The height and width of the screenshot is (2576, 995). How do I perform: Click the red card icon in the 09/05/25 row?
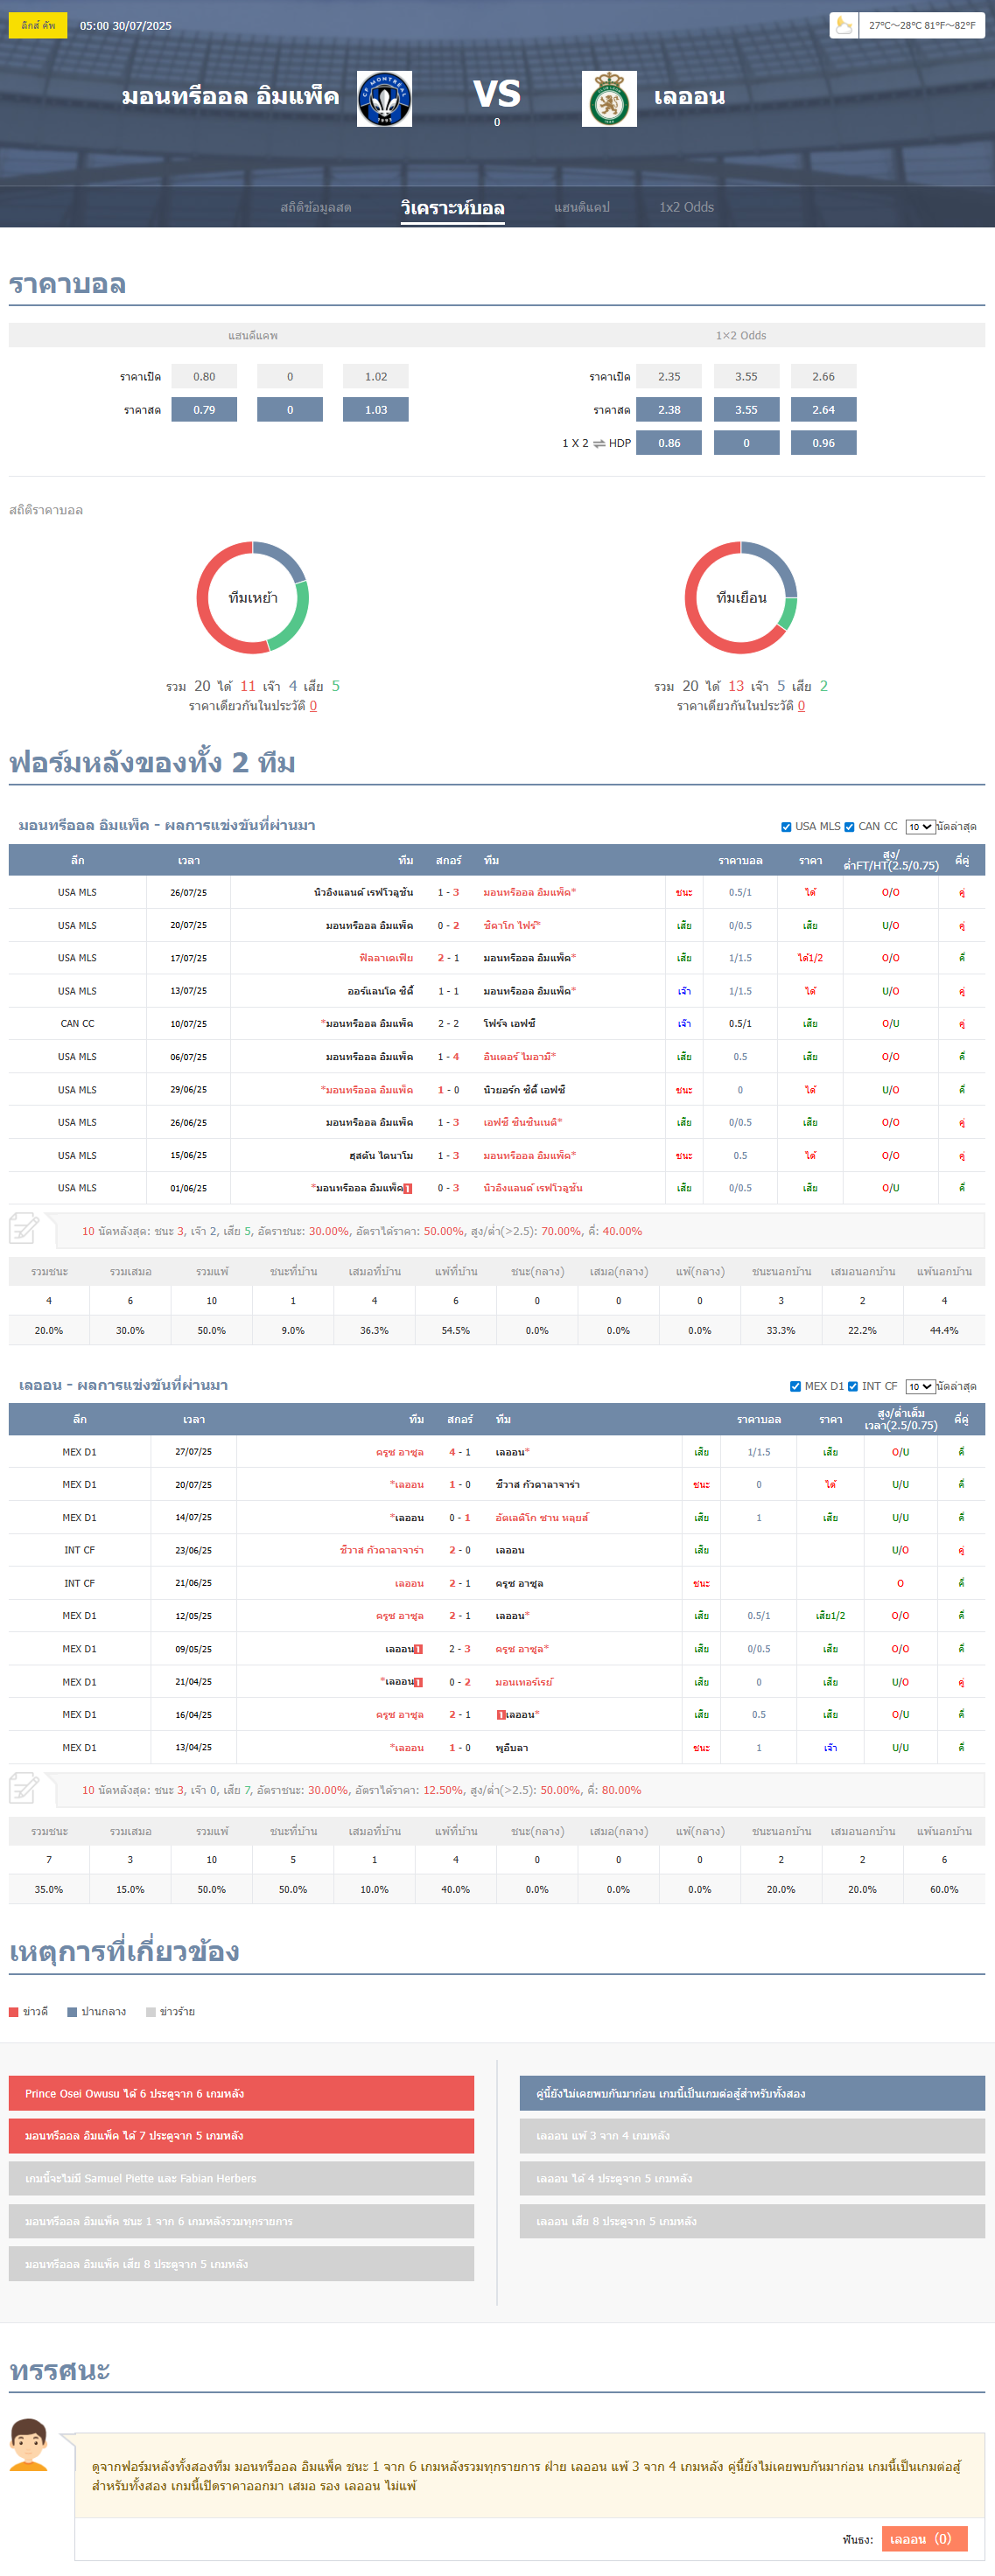tap(418, 1649)
